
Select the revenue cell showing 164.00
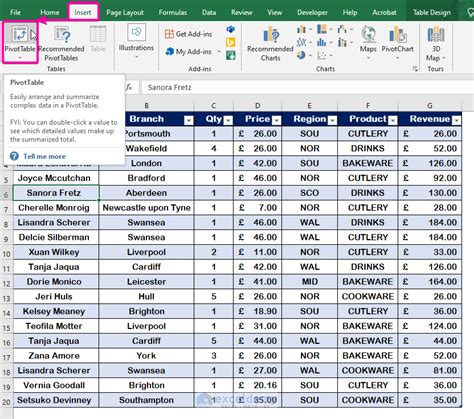[430, 282]
